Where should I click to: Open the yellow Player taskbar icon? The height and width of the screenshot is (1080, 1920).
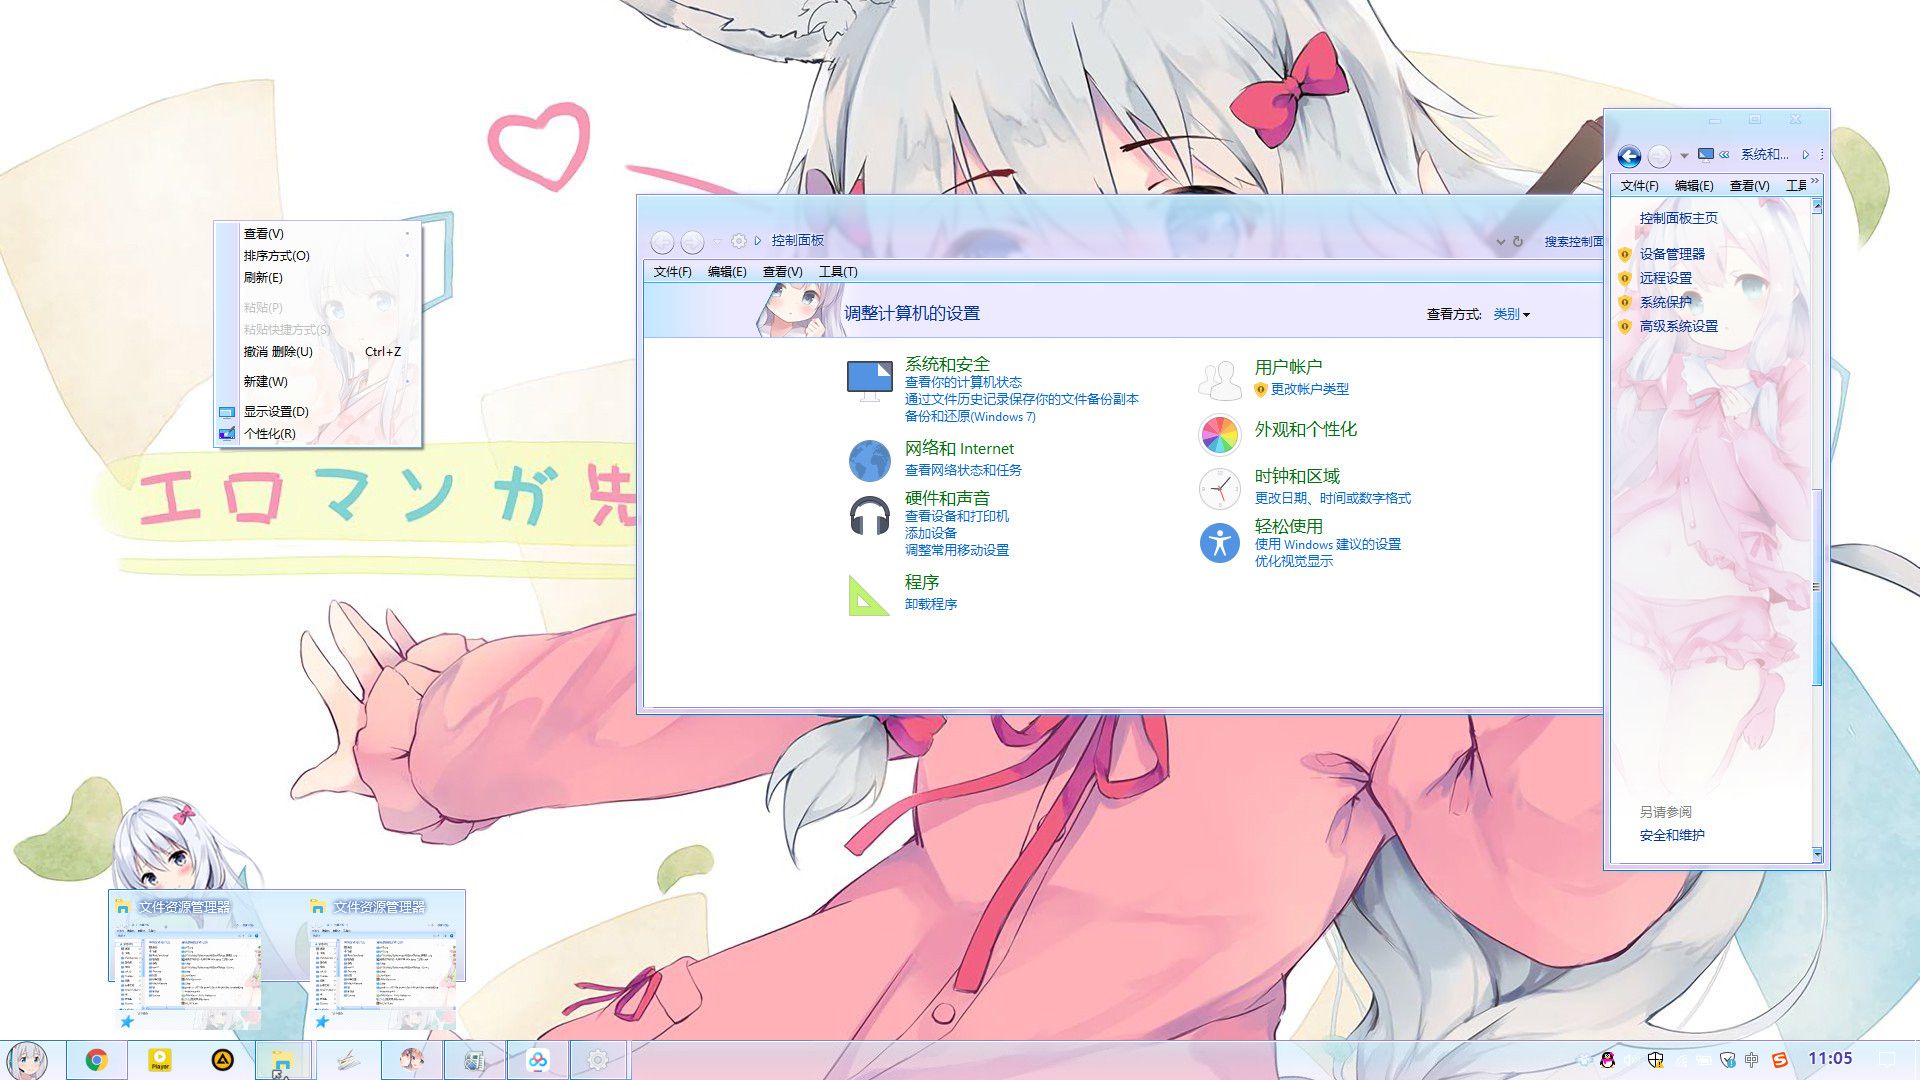click(160, 1060)
